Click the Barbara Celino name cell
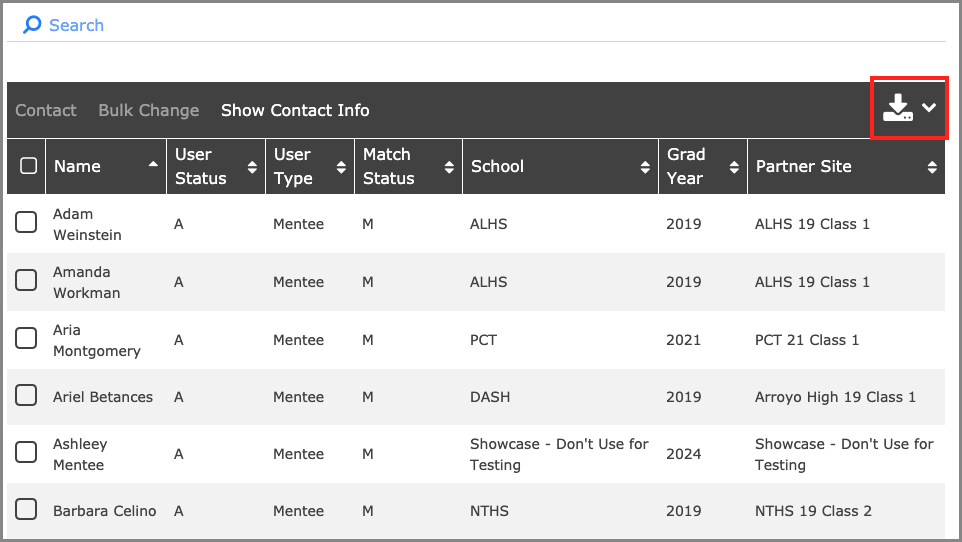 coord(104,511)
